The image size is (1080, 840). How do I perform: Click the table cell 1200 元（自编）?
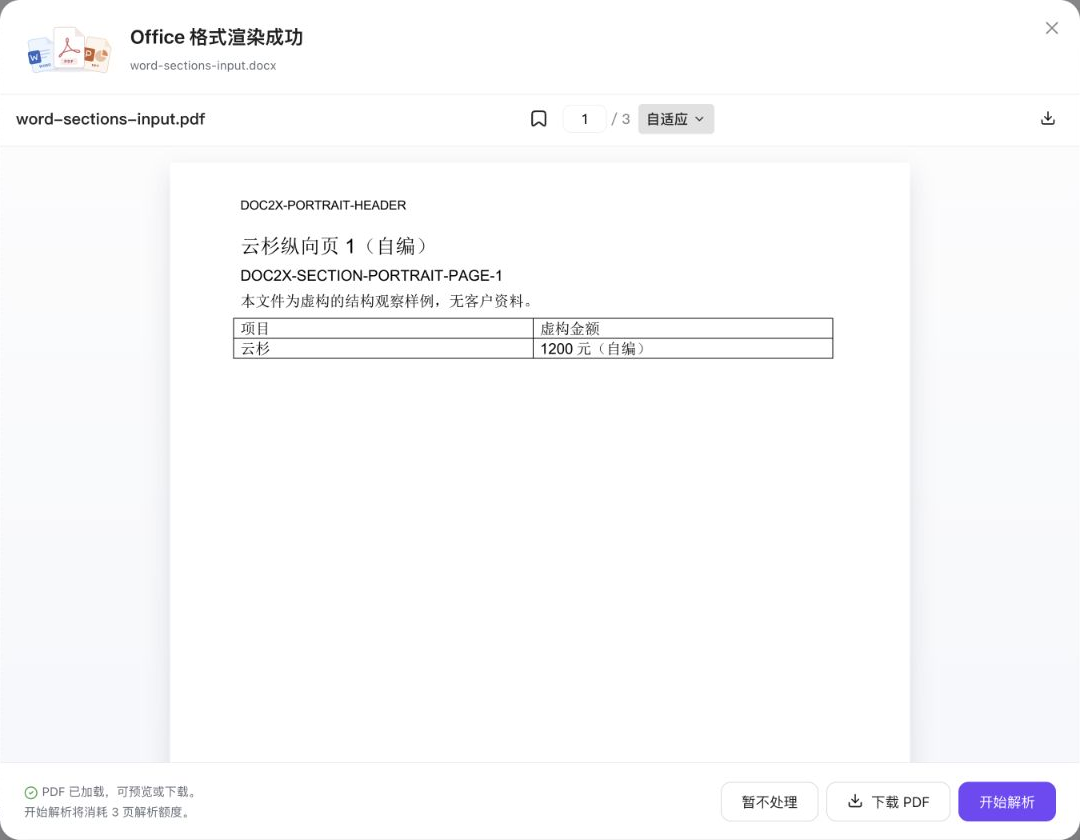click(x=683, y=348)
